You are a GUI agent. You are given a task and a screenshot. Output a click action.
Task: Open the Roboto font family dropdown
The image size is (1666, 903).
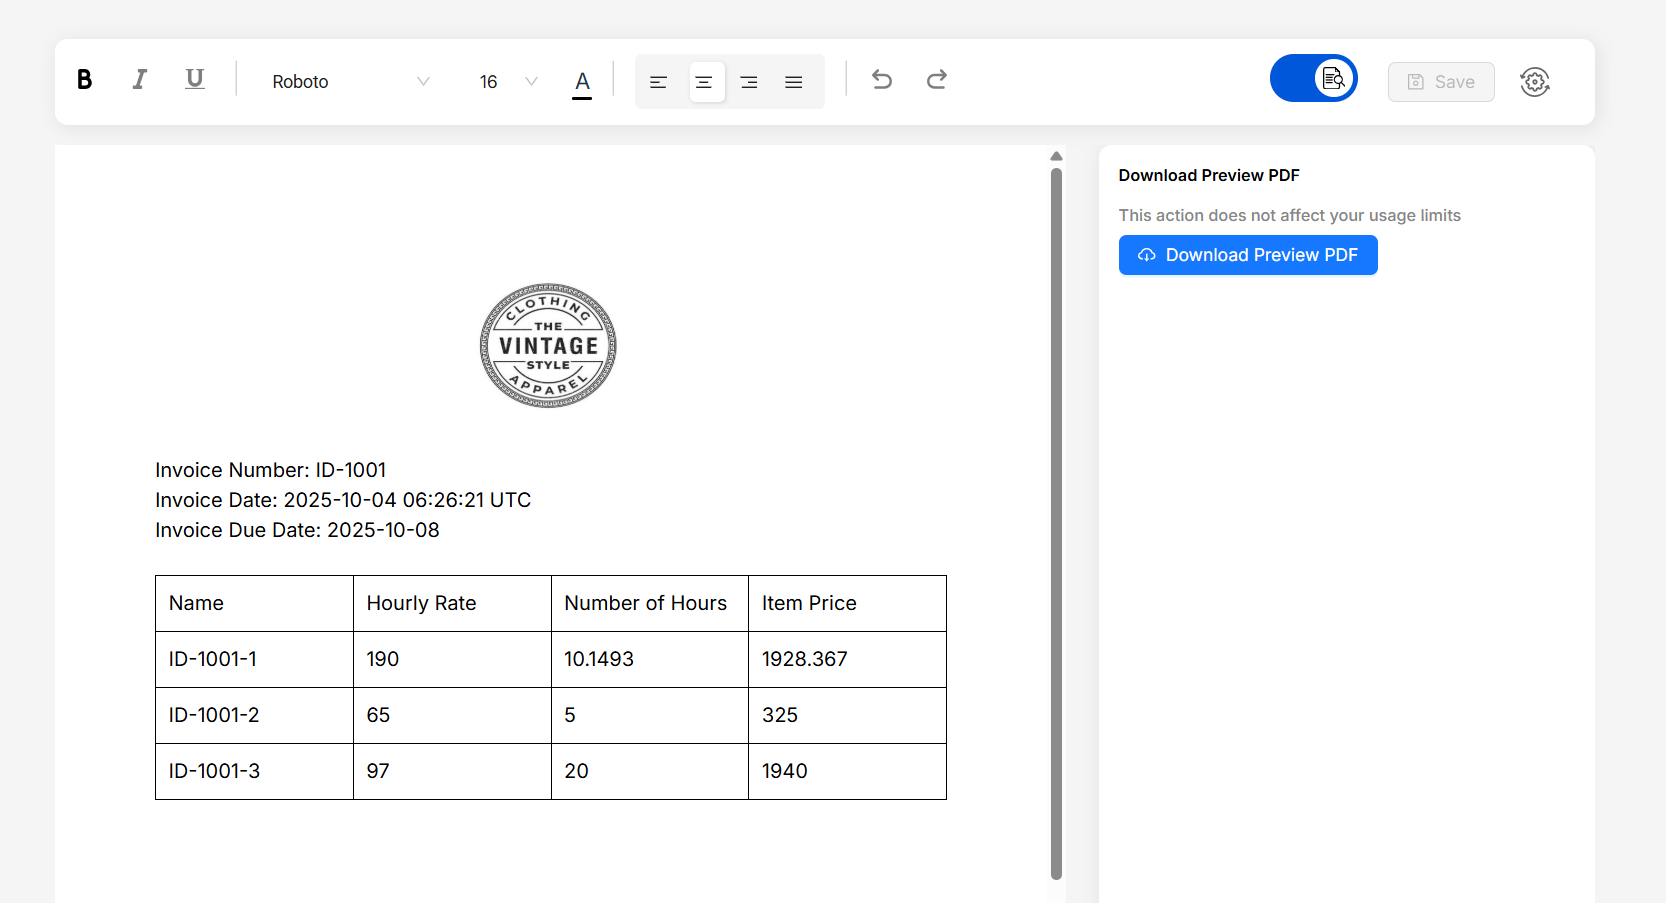tap(350, 82)
